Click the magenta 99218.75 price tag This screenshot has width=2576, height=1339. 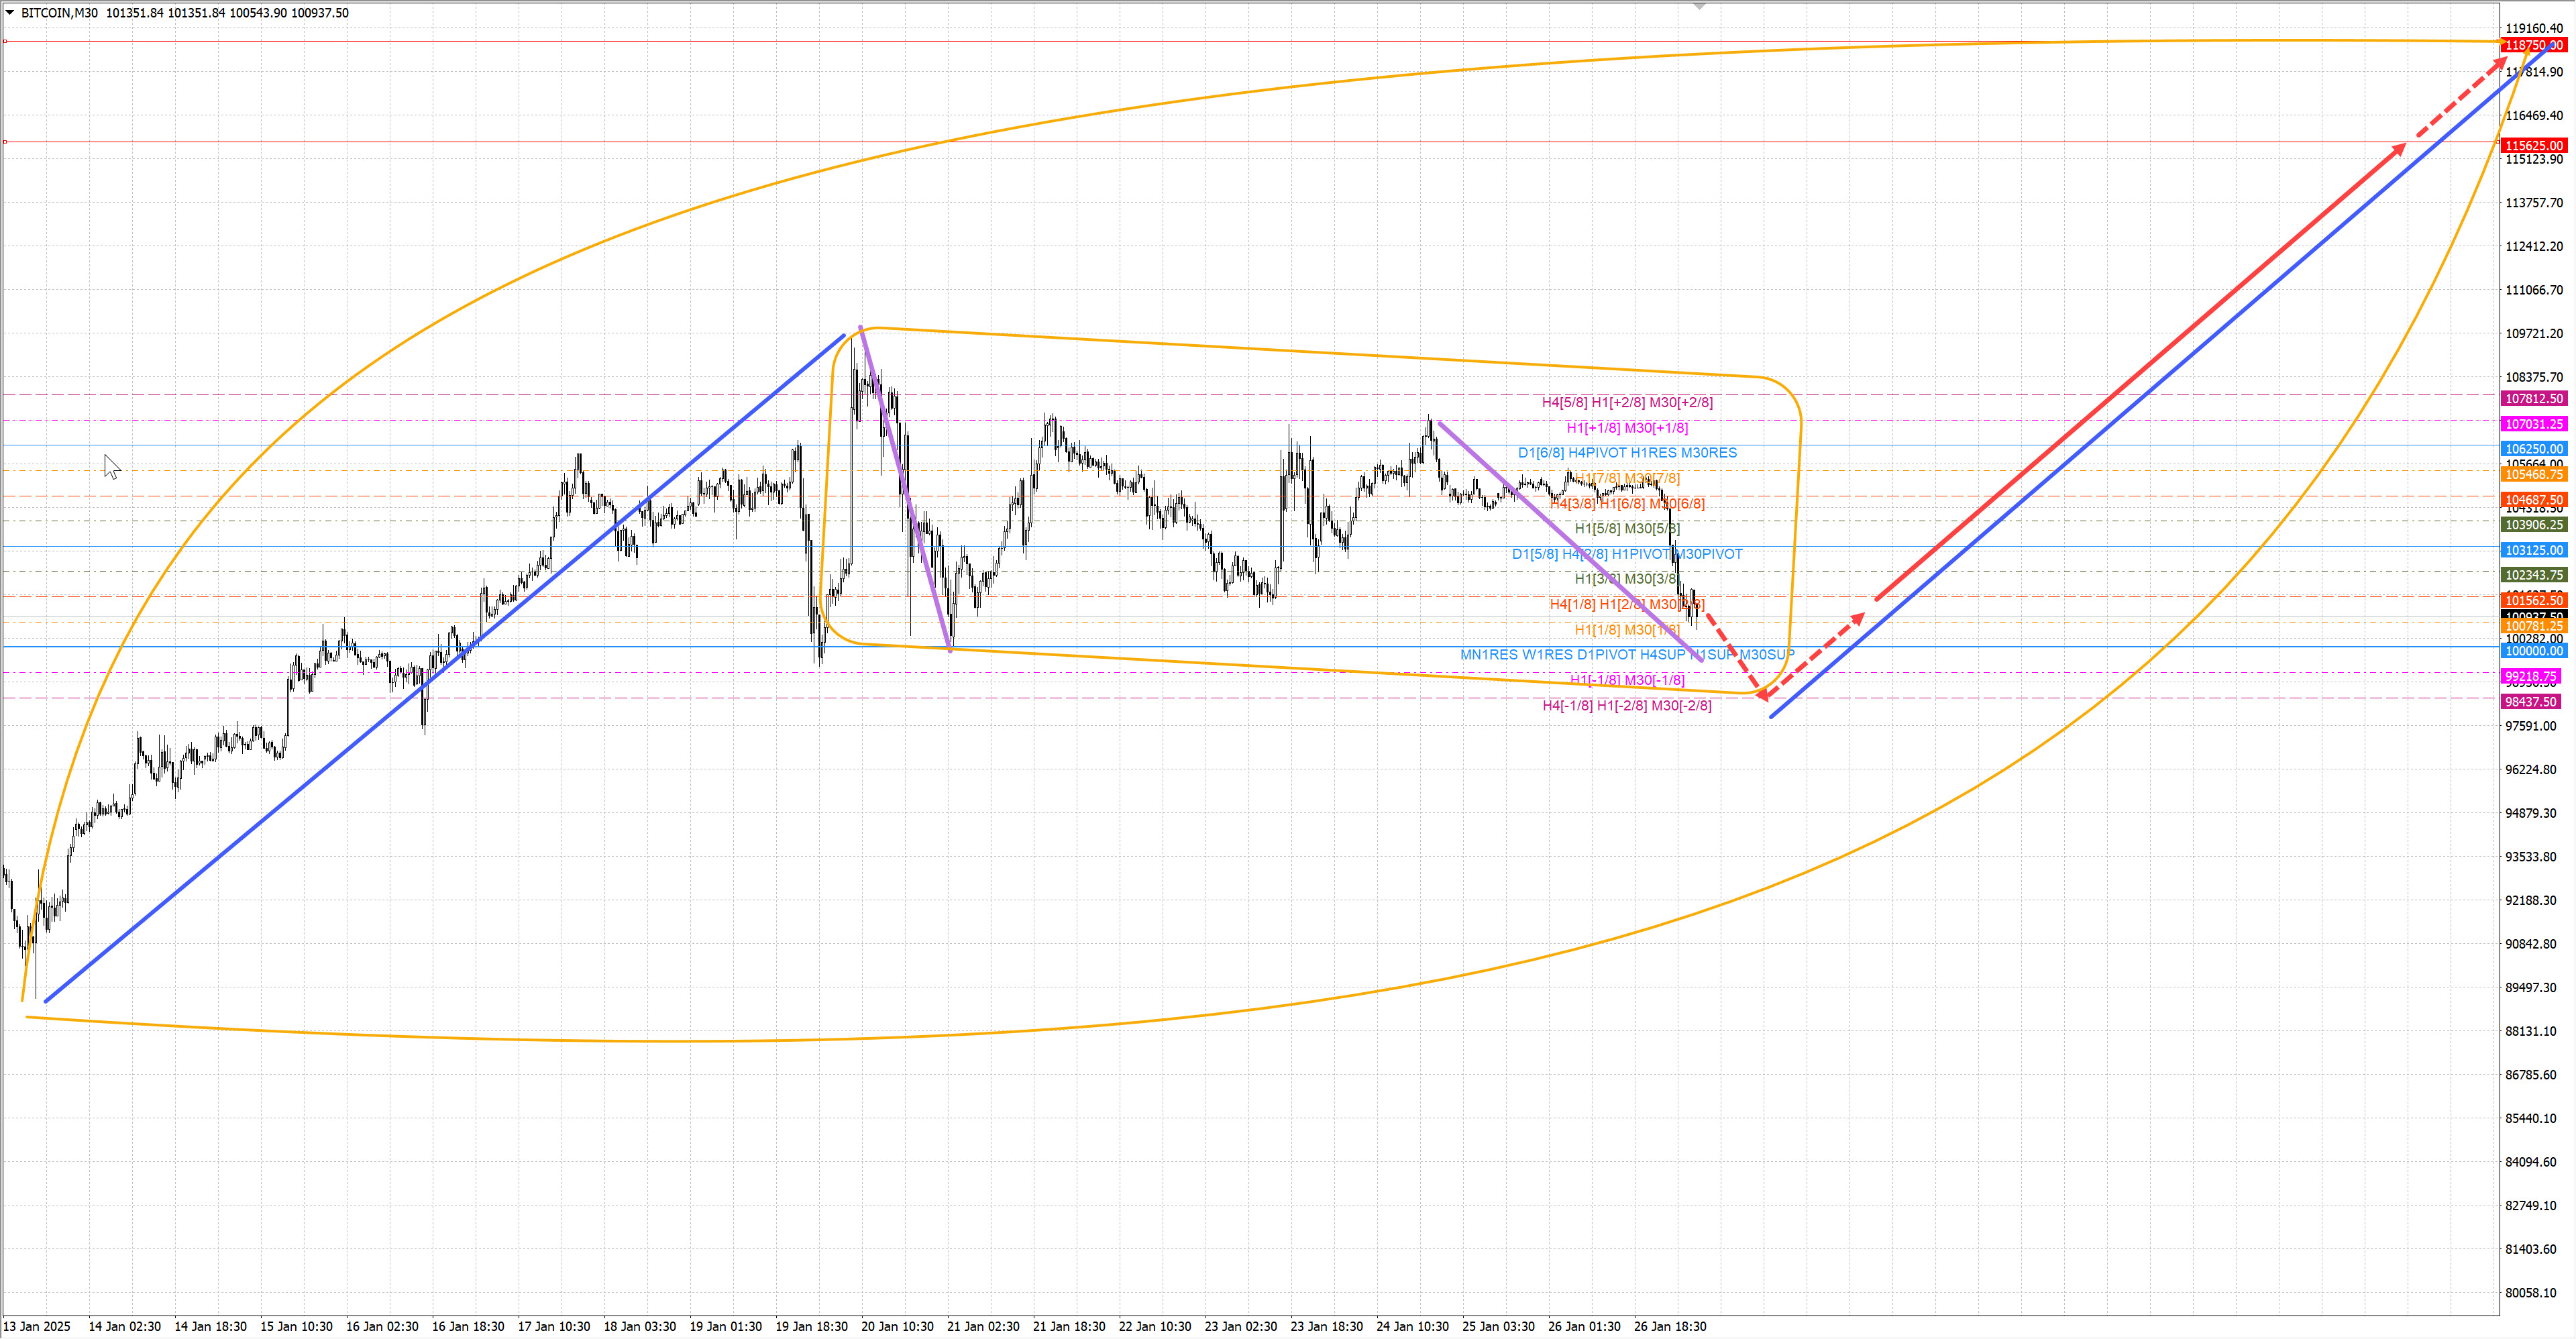coord(2530,677)
